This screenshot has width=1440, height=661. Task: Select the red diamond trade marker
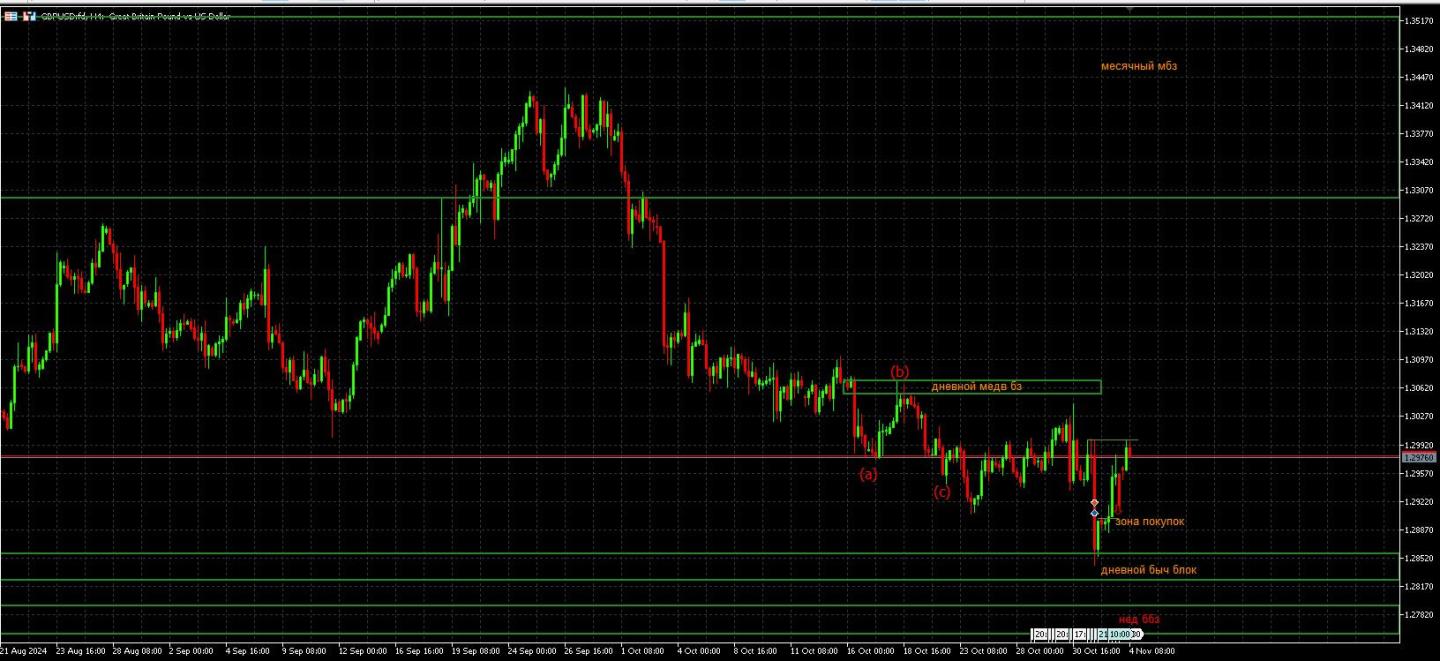pos(1095,502)
